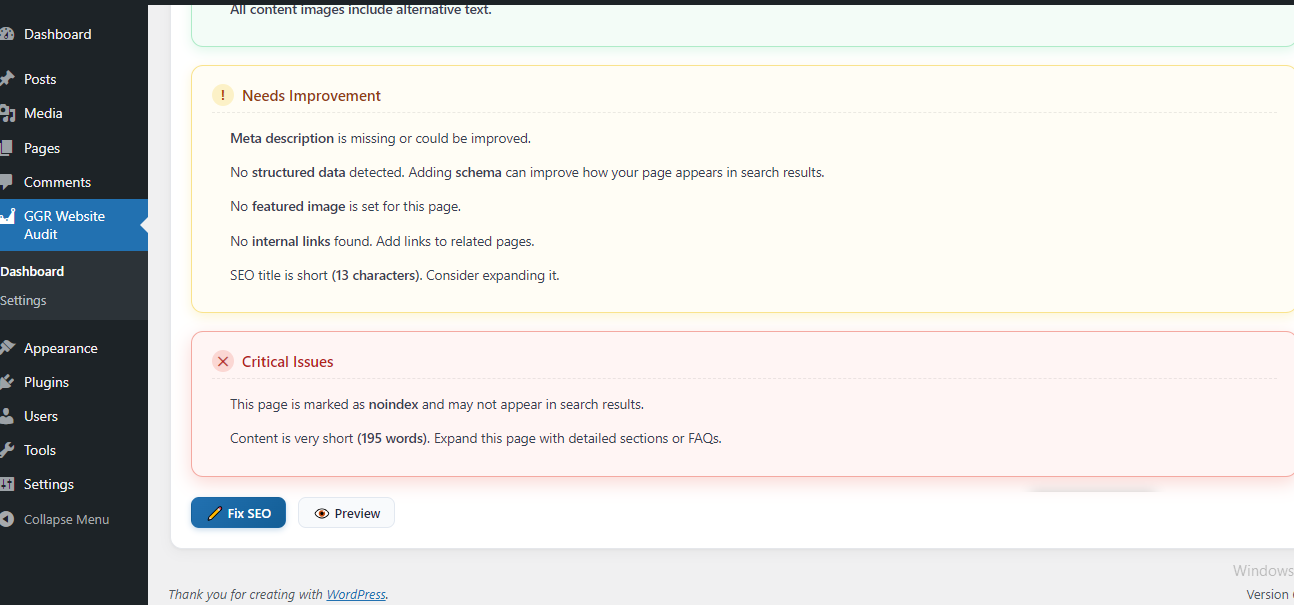Open Settings under GGR Website Audit
Image resolution: width=1294 pixels, height=605 pixels.
(x=22, y=300)
